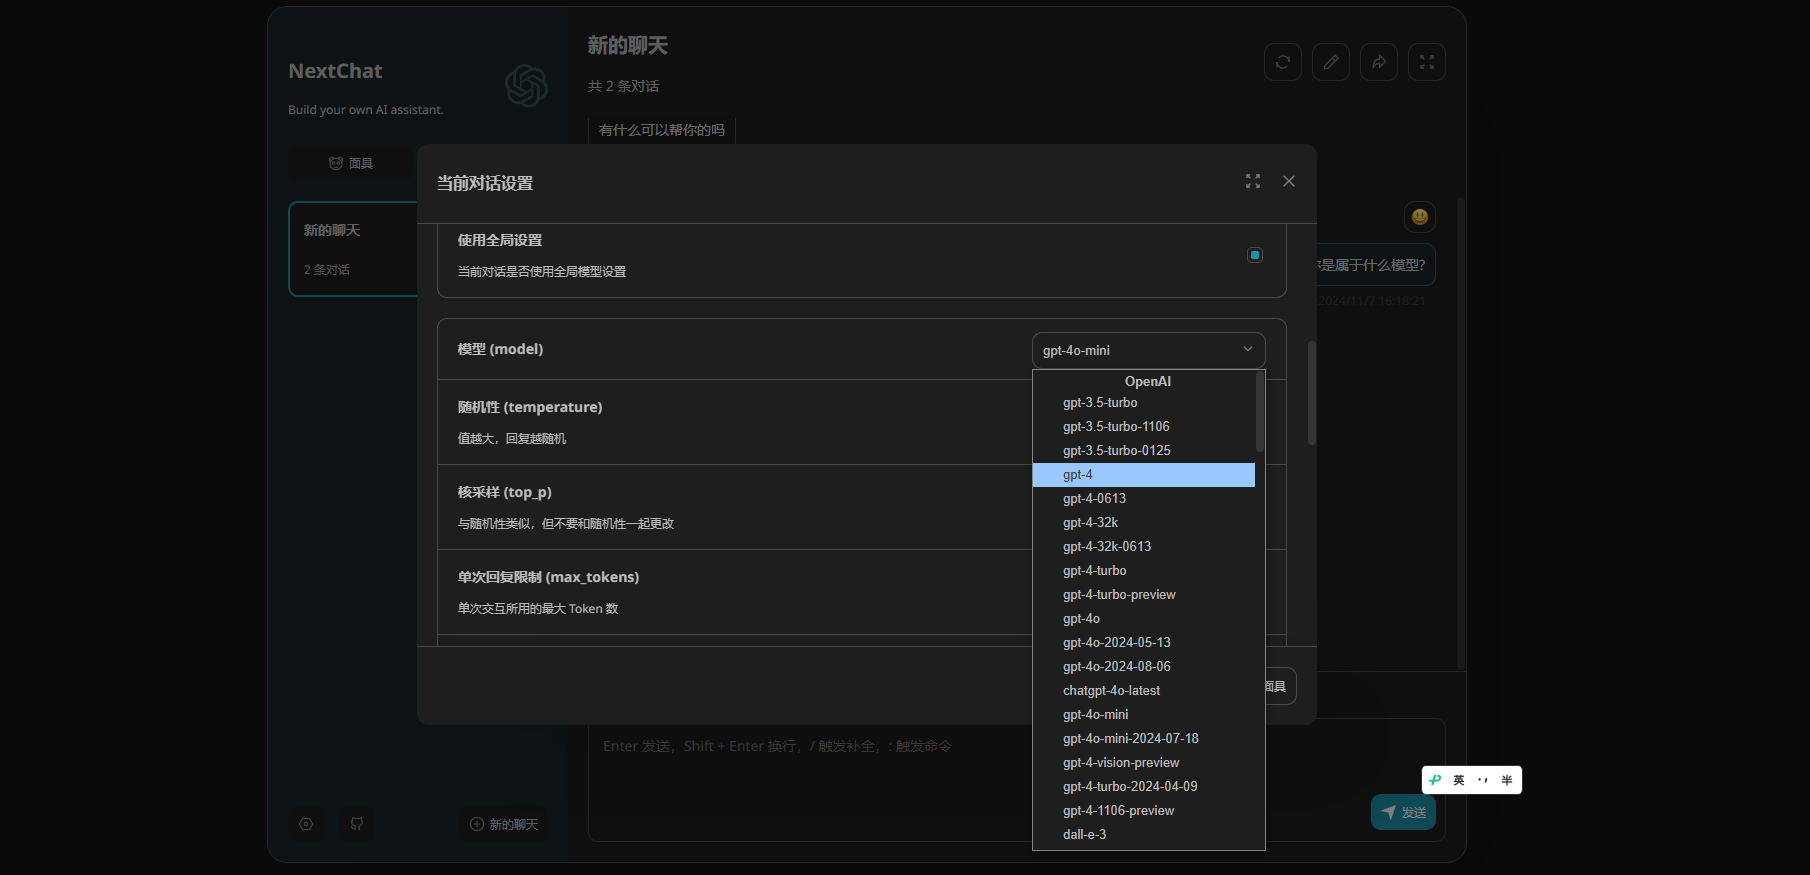Select gpt-4o-mini-2024-07-18 model option
This screenshot has width=1810, height=875.
pos(1144,739)
